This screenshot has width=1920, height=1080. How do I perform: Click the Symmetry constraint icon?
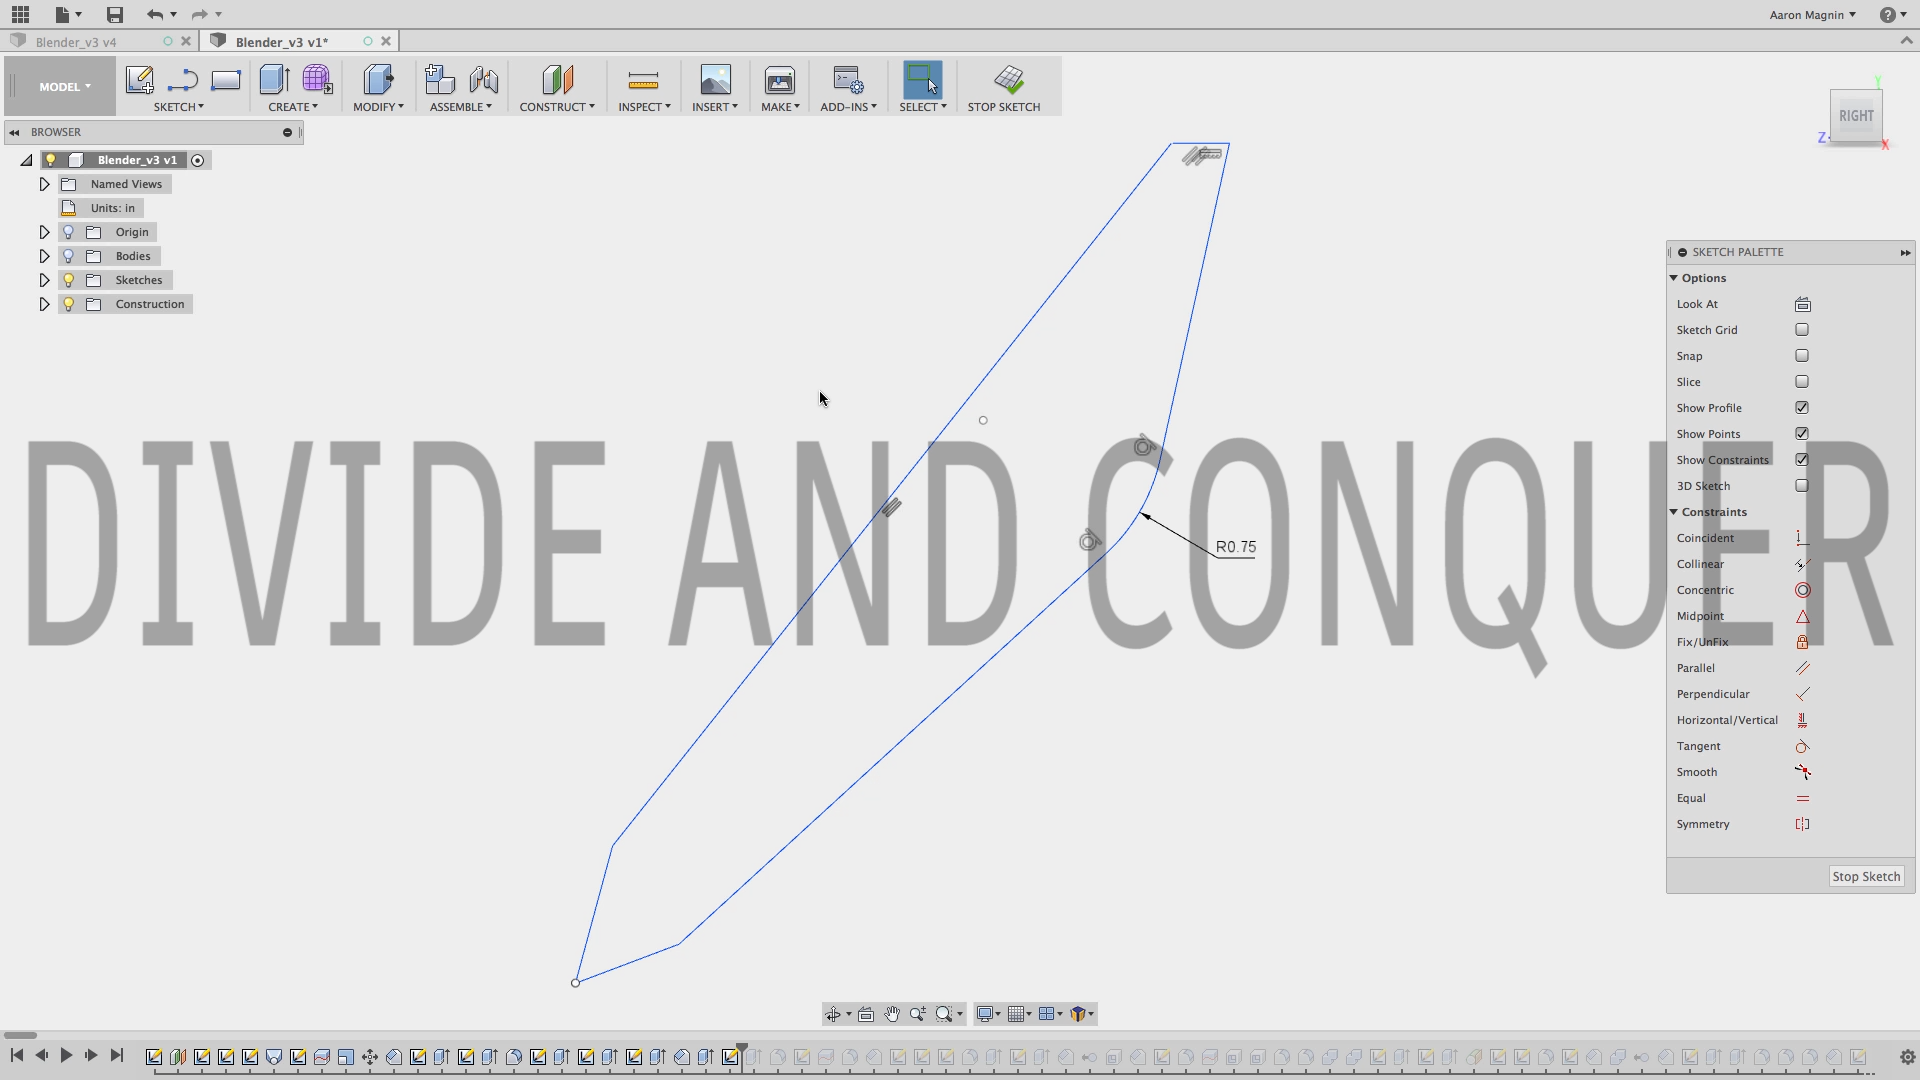(1802, 824)
